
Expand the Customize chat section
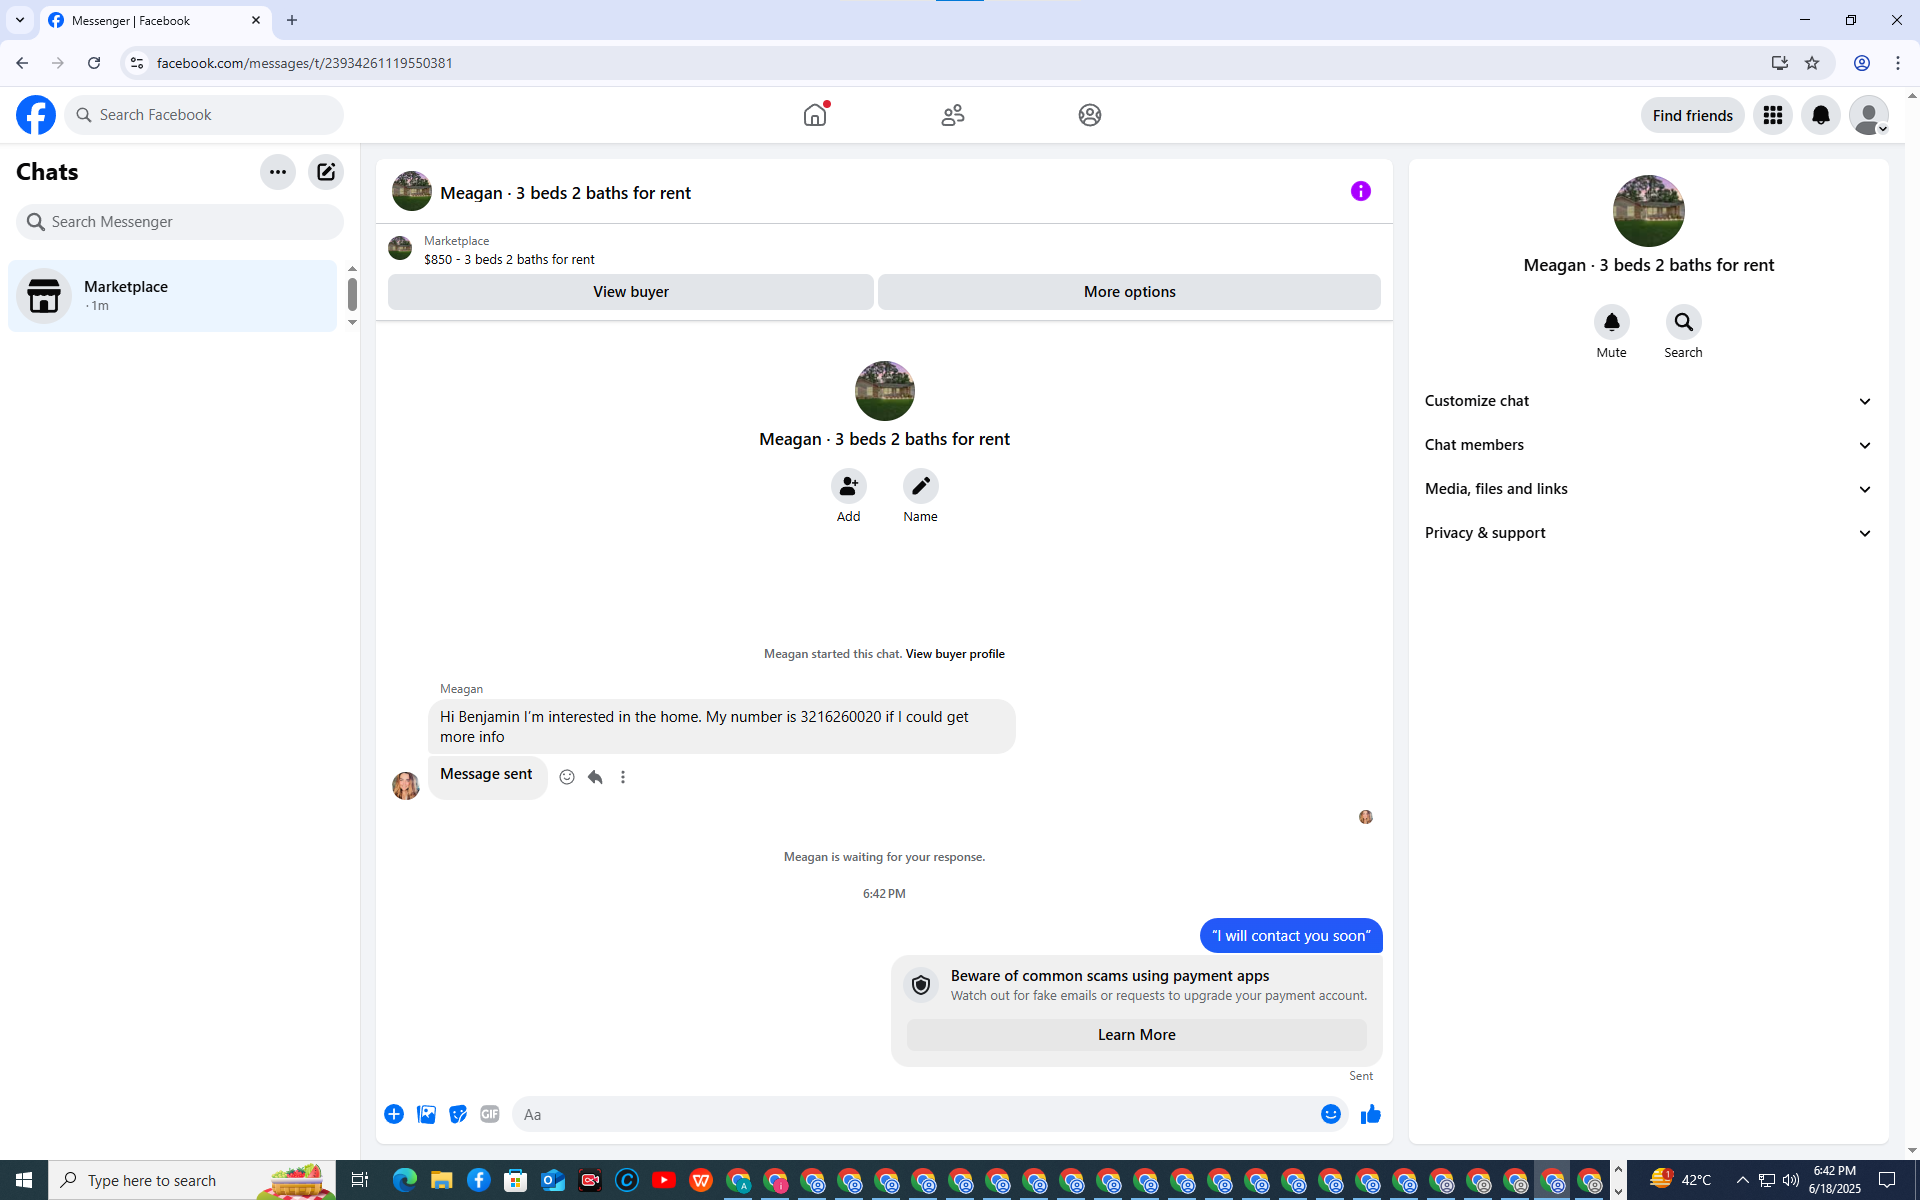[1649, 401]
